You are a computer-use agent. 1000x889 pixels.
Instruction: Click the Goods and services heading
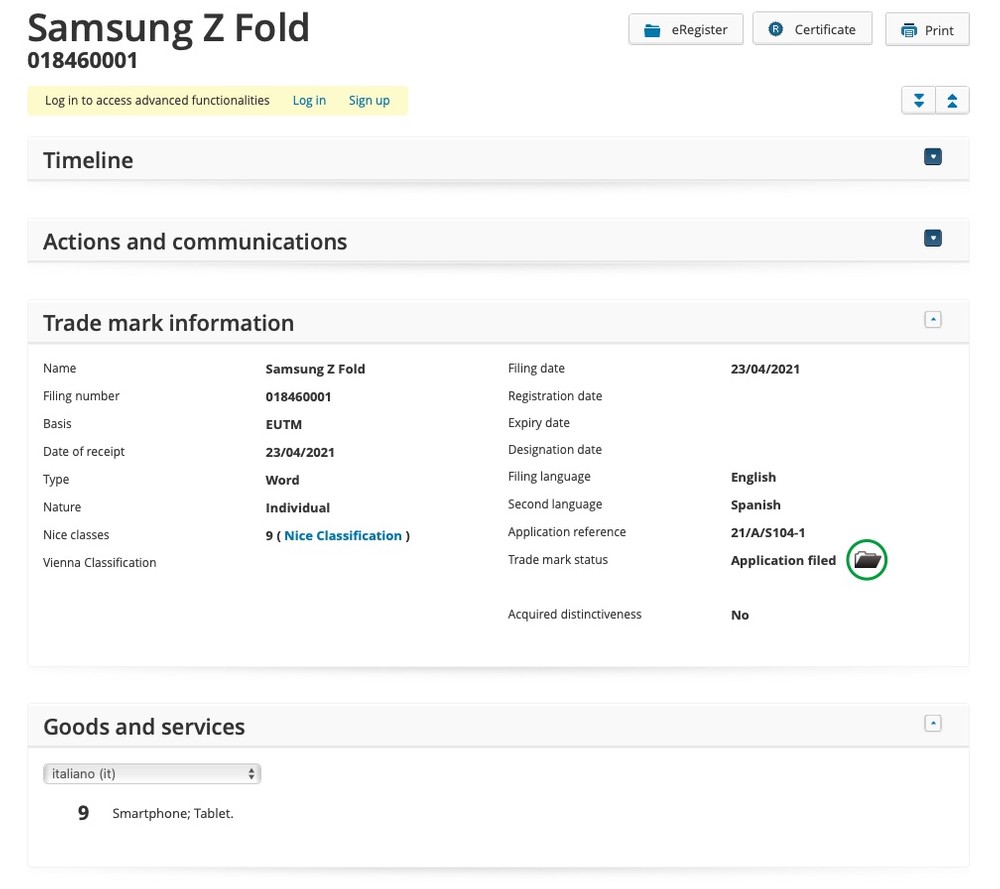click(144, 727)
